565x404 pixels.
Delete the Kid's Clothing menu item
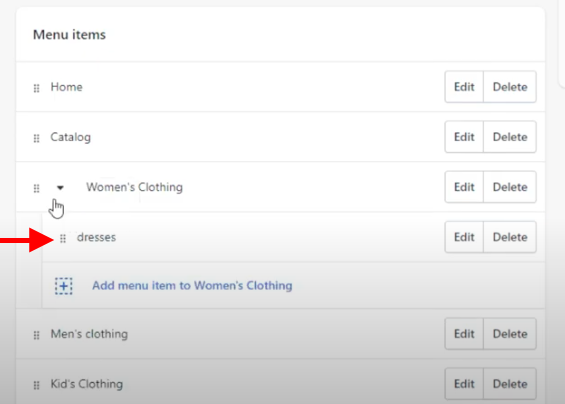[x=510, y=384]
